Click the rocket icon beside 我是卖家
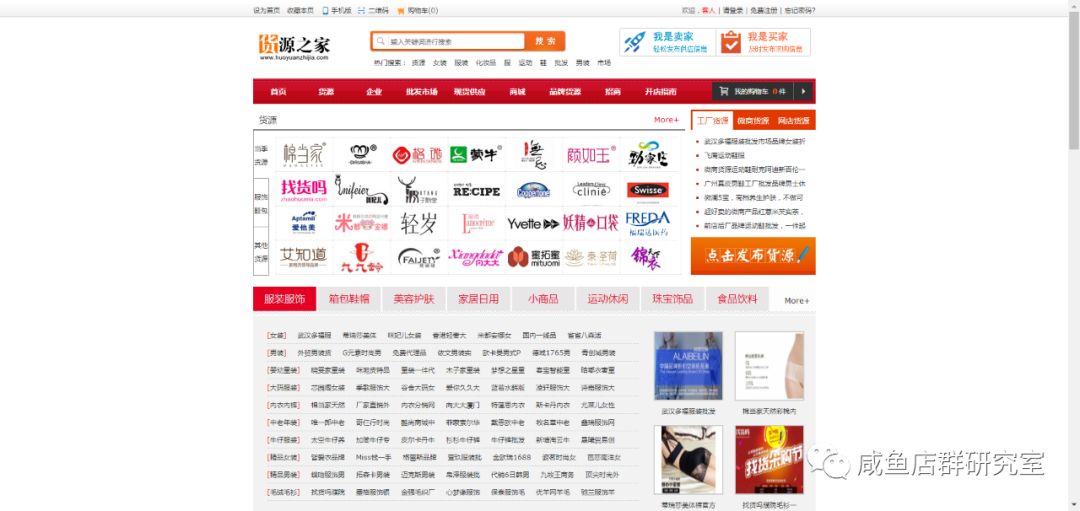 634,42
